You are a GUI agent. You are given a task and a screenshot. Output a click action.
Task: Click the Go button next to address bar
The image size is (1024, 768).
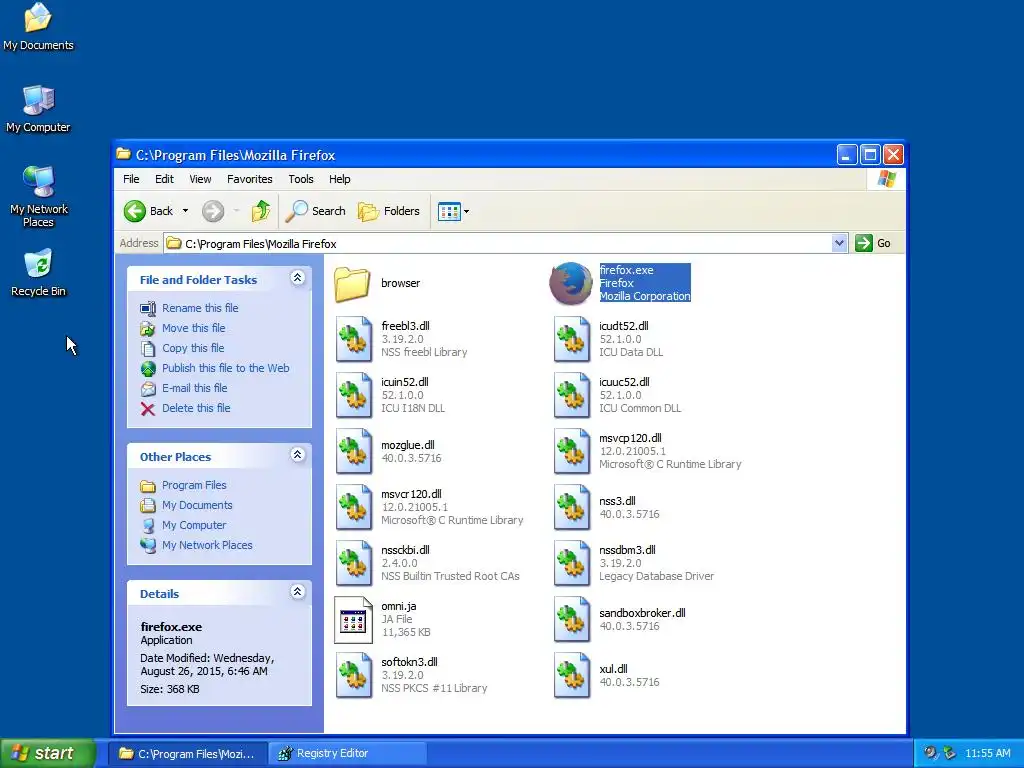pyautogui.click(x=873, y=243)
